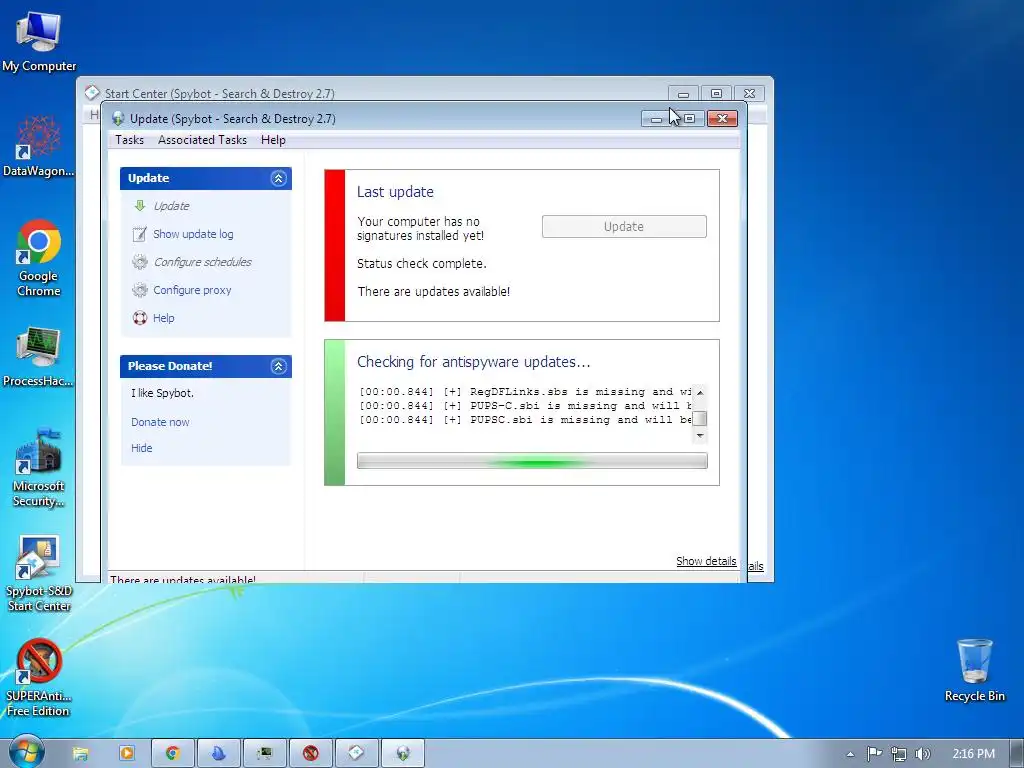Click the Start Center window title bar

pyautogui.click(x=372, y=93)
